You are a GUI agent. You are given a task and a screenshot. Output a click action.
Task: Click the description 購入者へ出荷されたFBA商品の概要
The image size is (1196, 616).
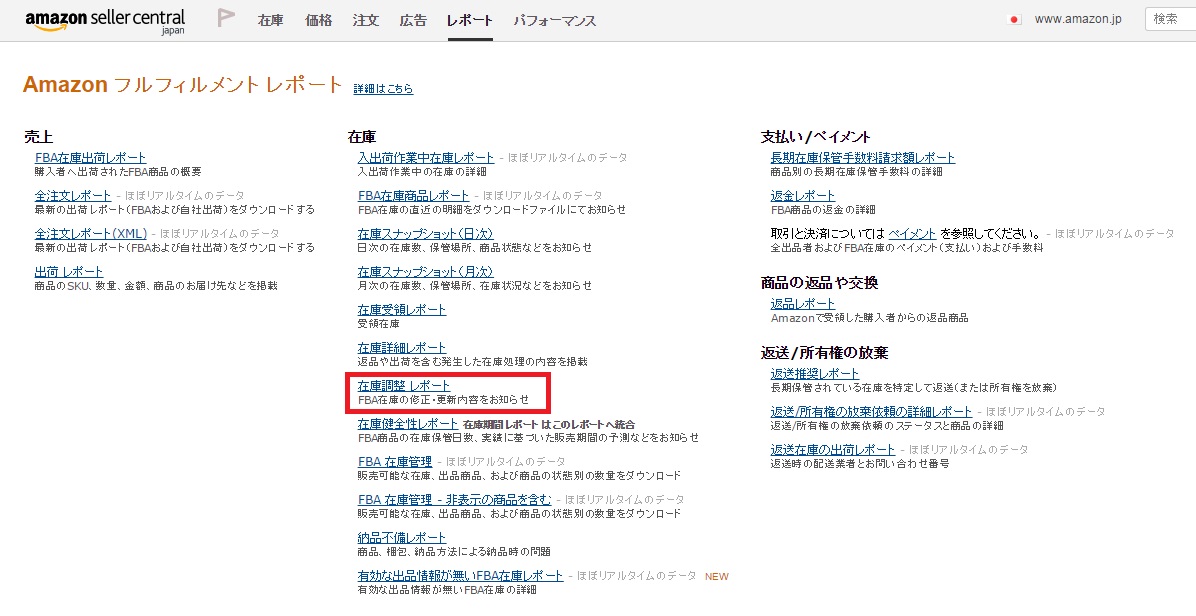[118, 172]
